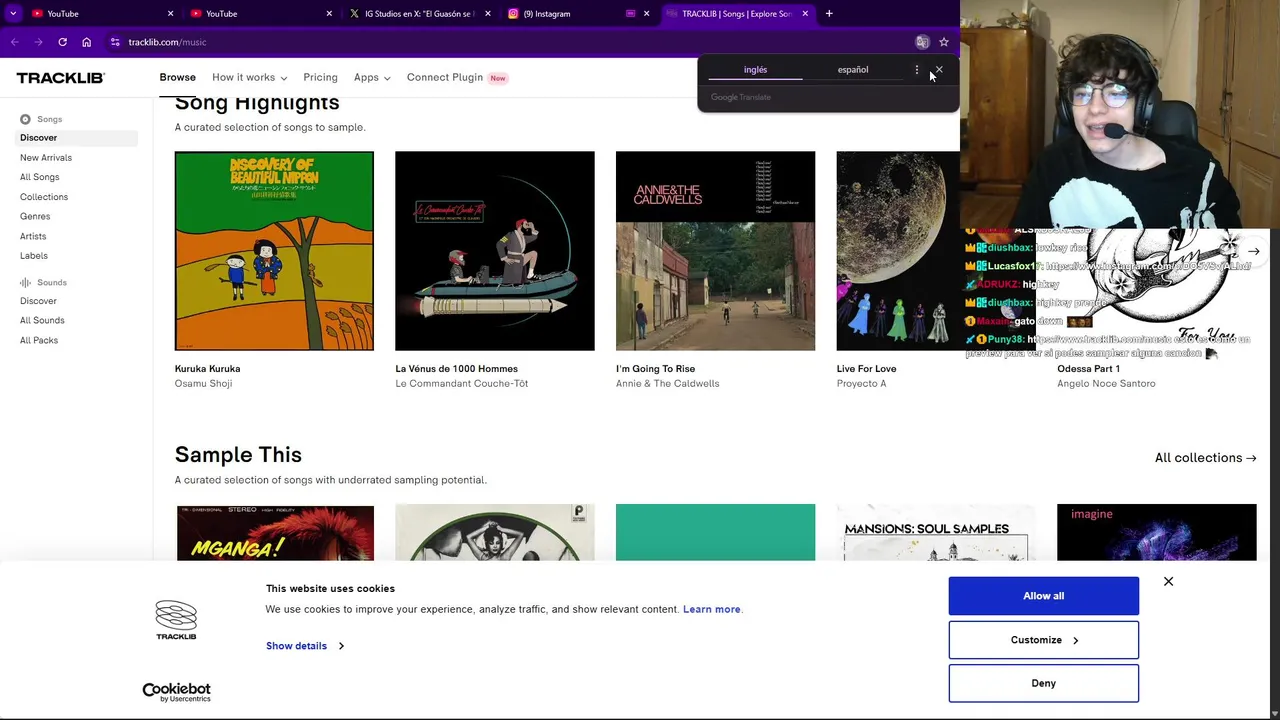The width and height of the screenshot is (1280, 720).
Task: Open All Sounds in sidebar
Action: 42,320
